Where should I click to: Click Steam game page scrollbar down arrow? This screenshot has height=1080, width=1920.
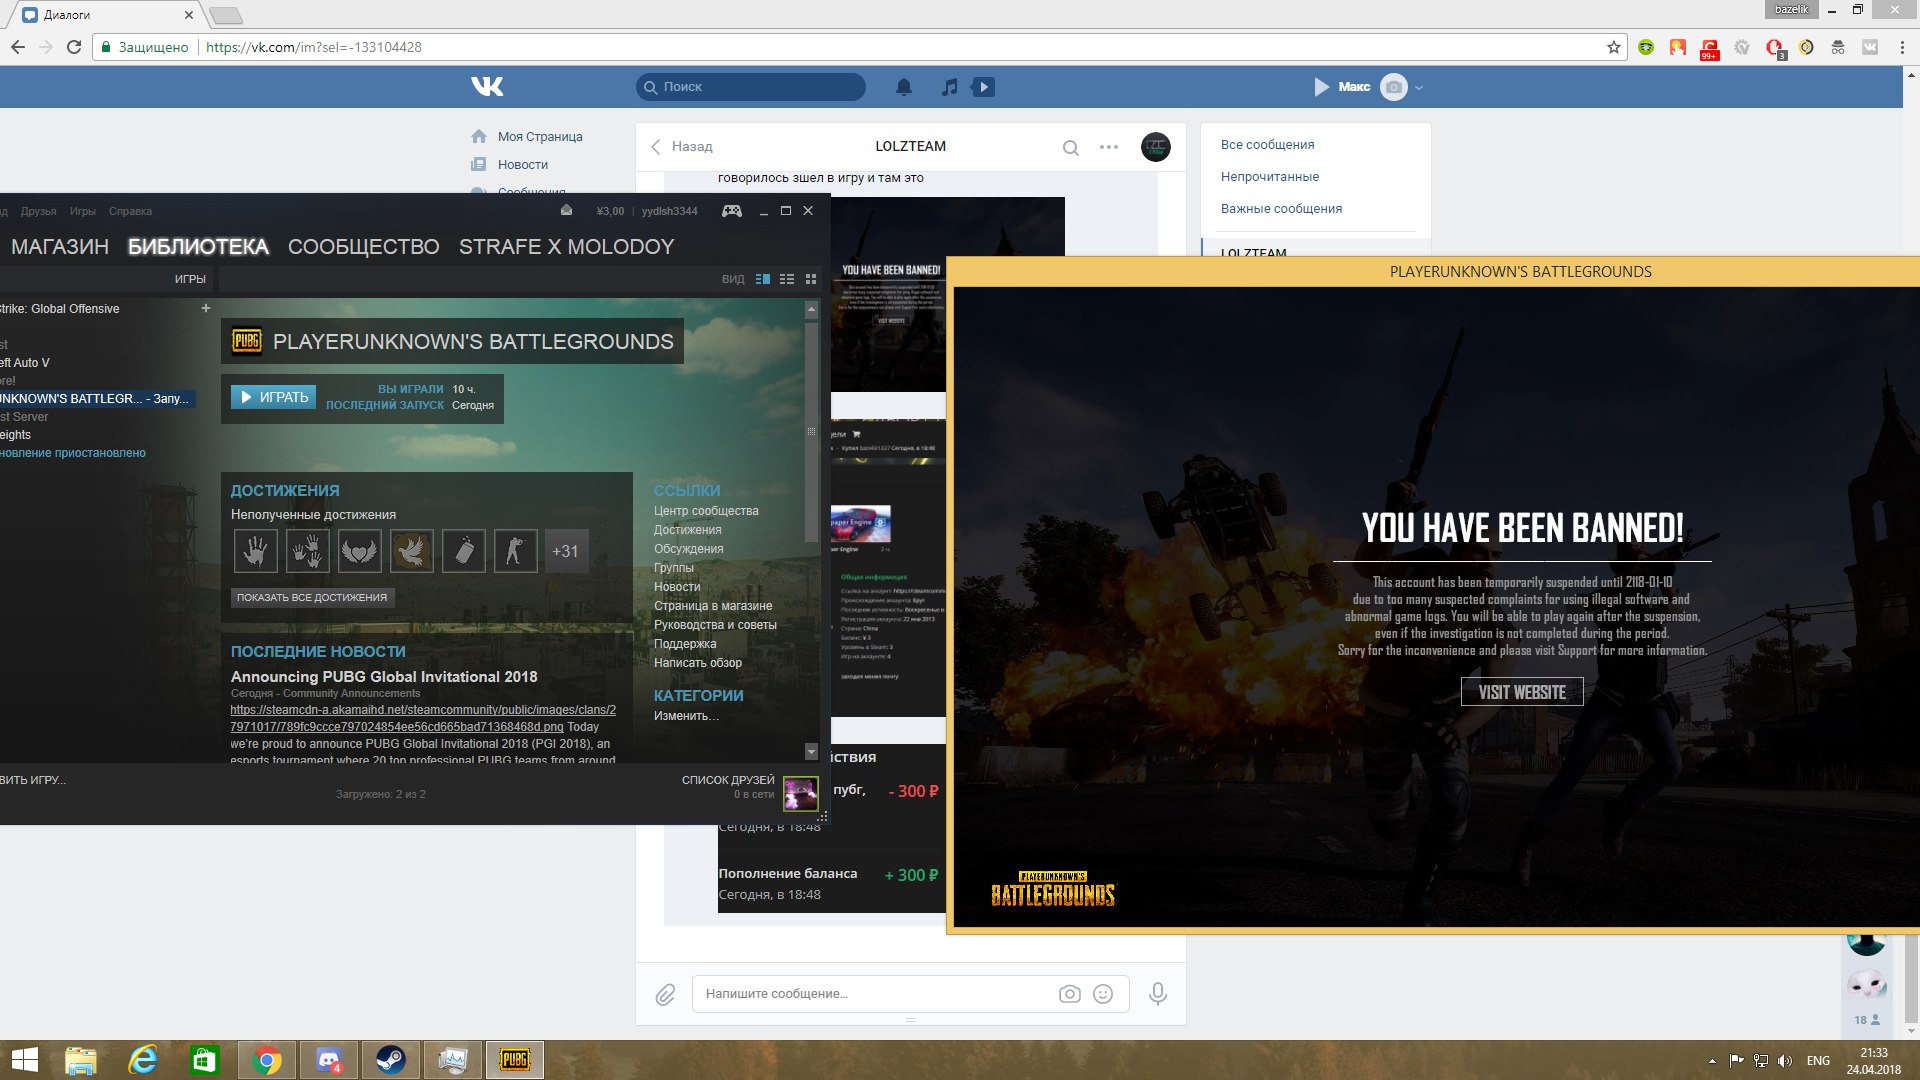(x=811, y=751)
